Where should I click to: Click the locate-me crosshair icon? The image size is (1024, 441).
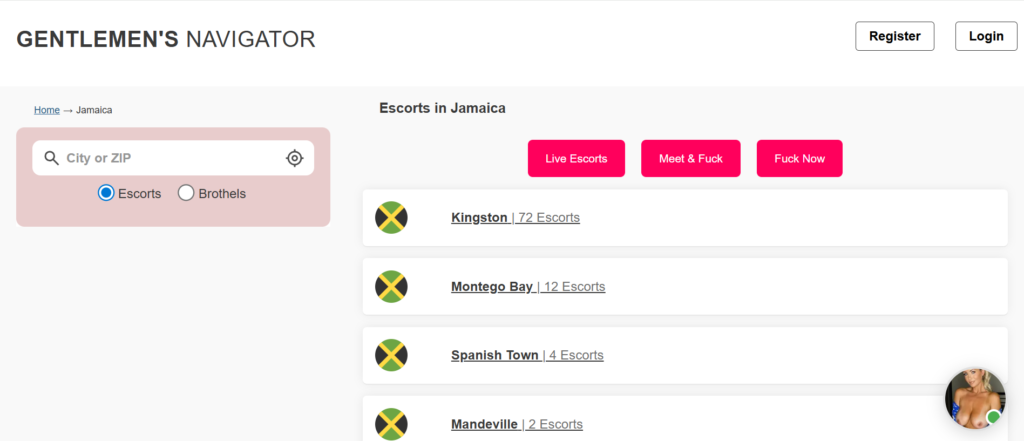[x=294, y=158]
